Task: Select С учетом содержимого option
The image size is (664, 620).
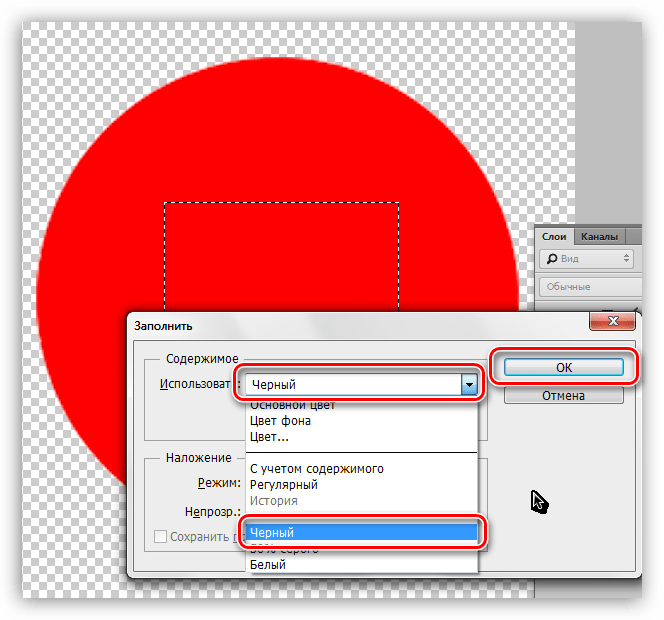Action: (362, 469)
